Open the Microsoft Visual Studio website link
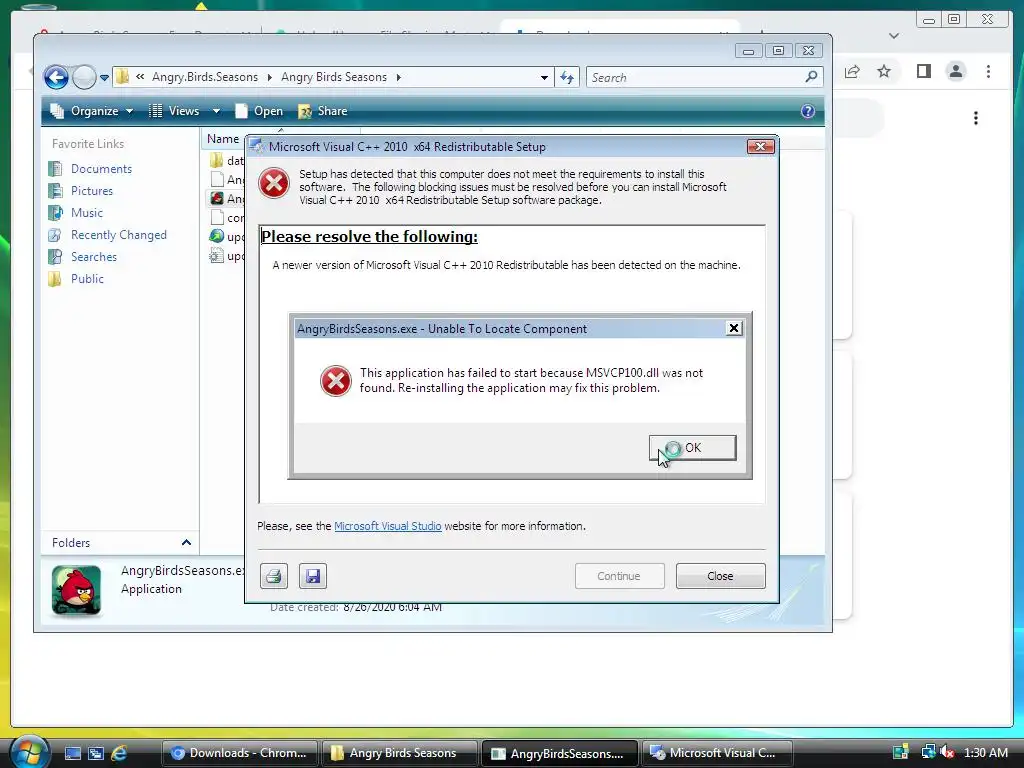 coord(388,526)
